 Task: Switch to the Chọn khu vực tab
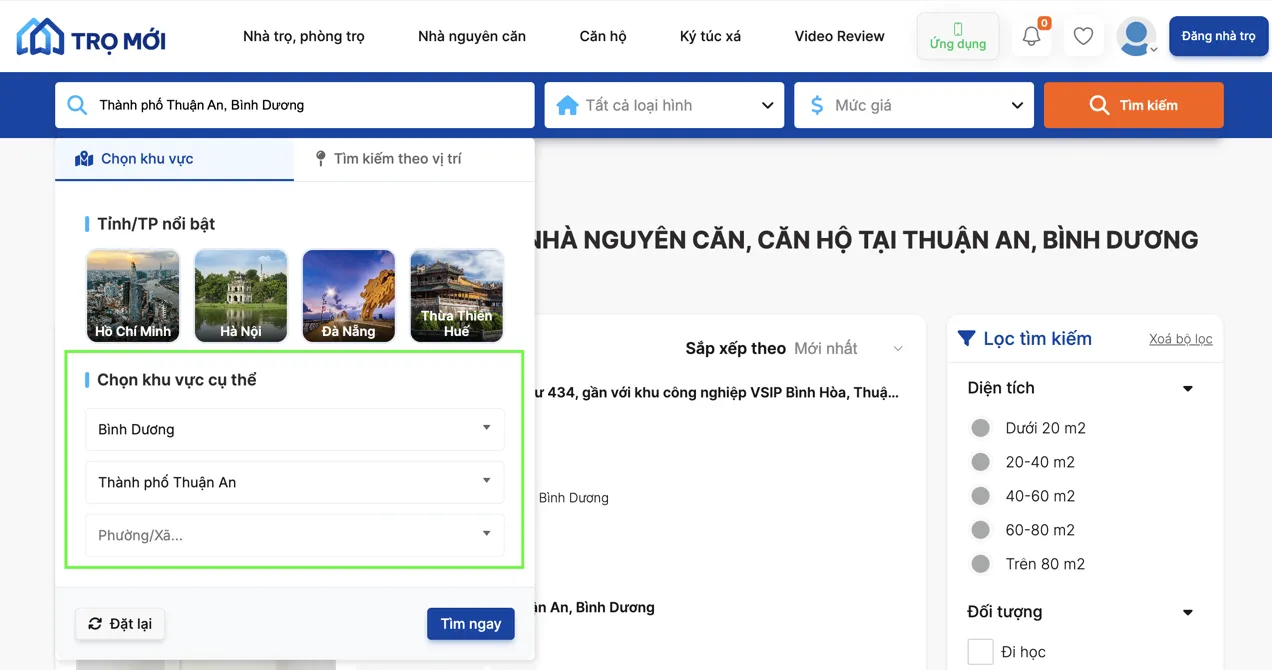[x=175, y=159]
